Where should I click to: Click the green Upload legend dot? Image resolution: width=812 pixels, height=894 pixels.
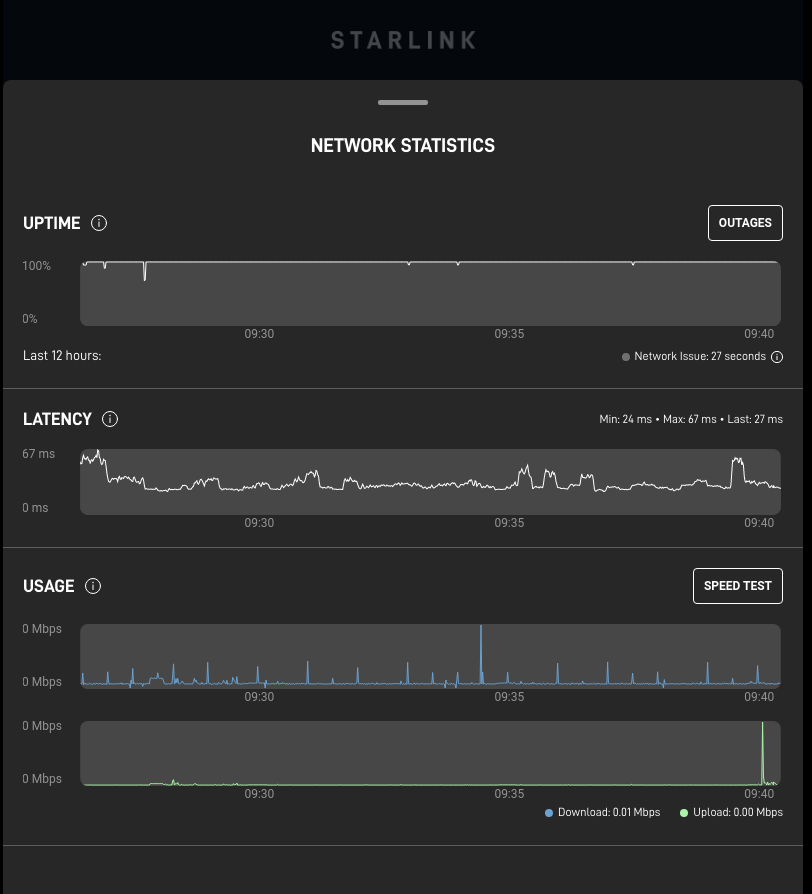point(684,813)
